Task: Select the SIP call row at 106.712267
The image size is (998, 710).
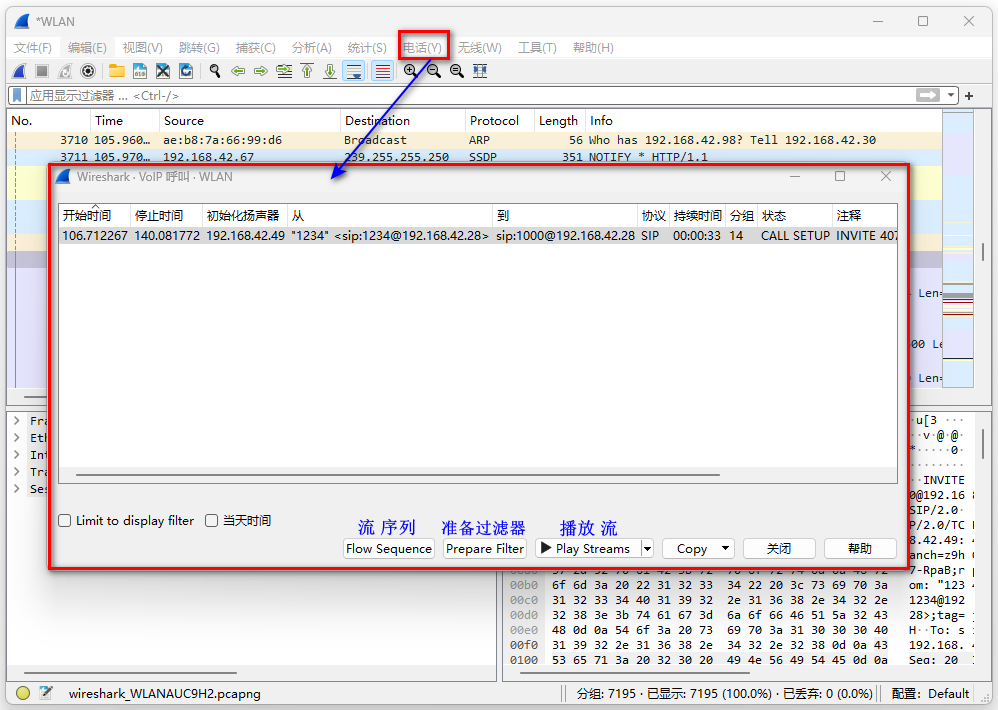Action: (478, 235)
